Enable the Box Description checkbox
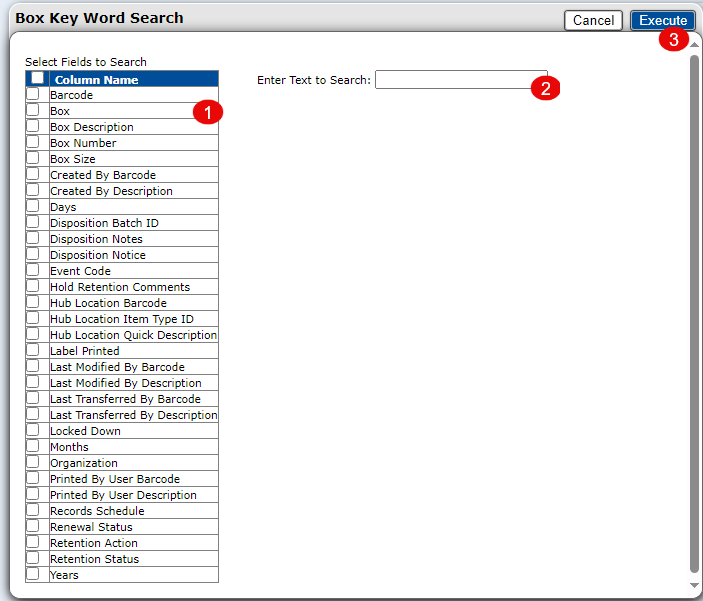The width and height of the screenshot is (703, 601). click(x=33, y=126)
